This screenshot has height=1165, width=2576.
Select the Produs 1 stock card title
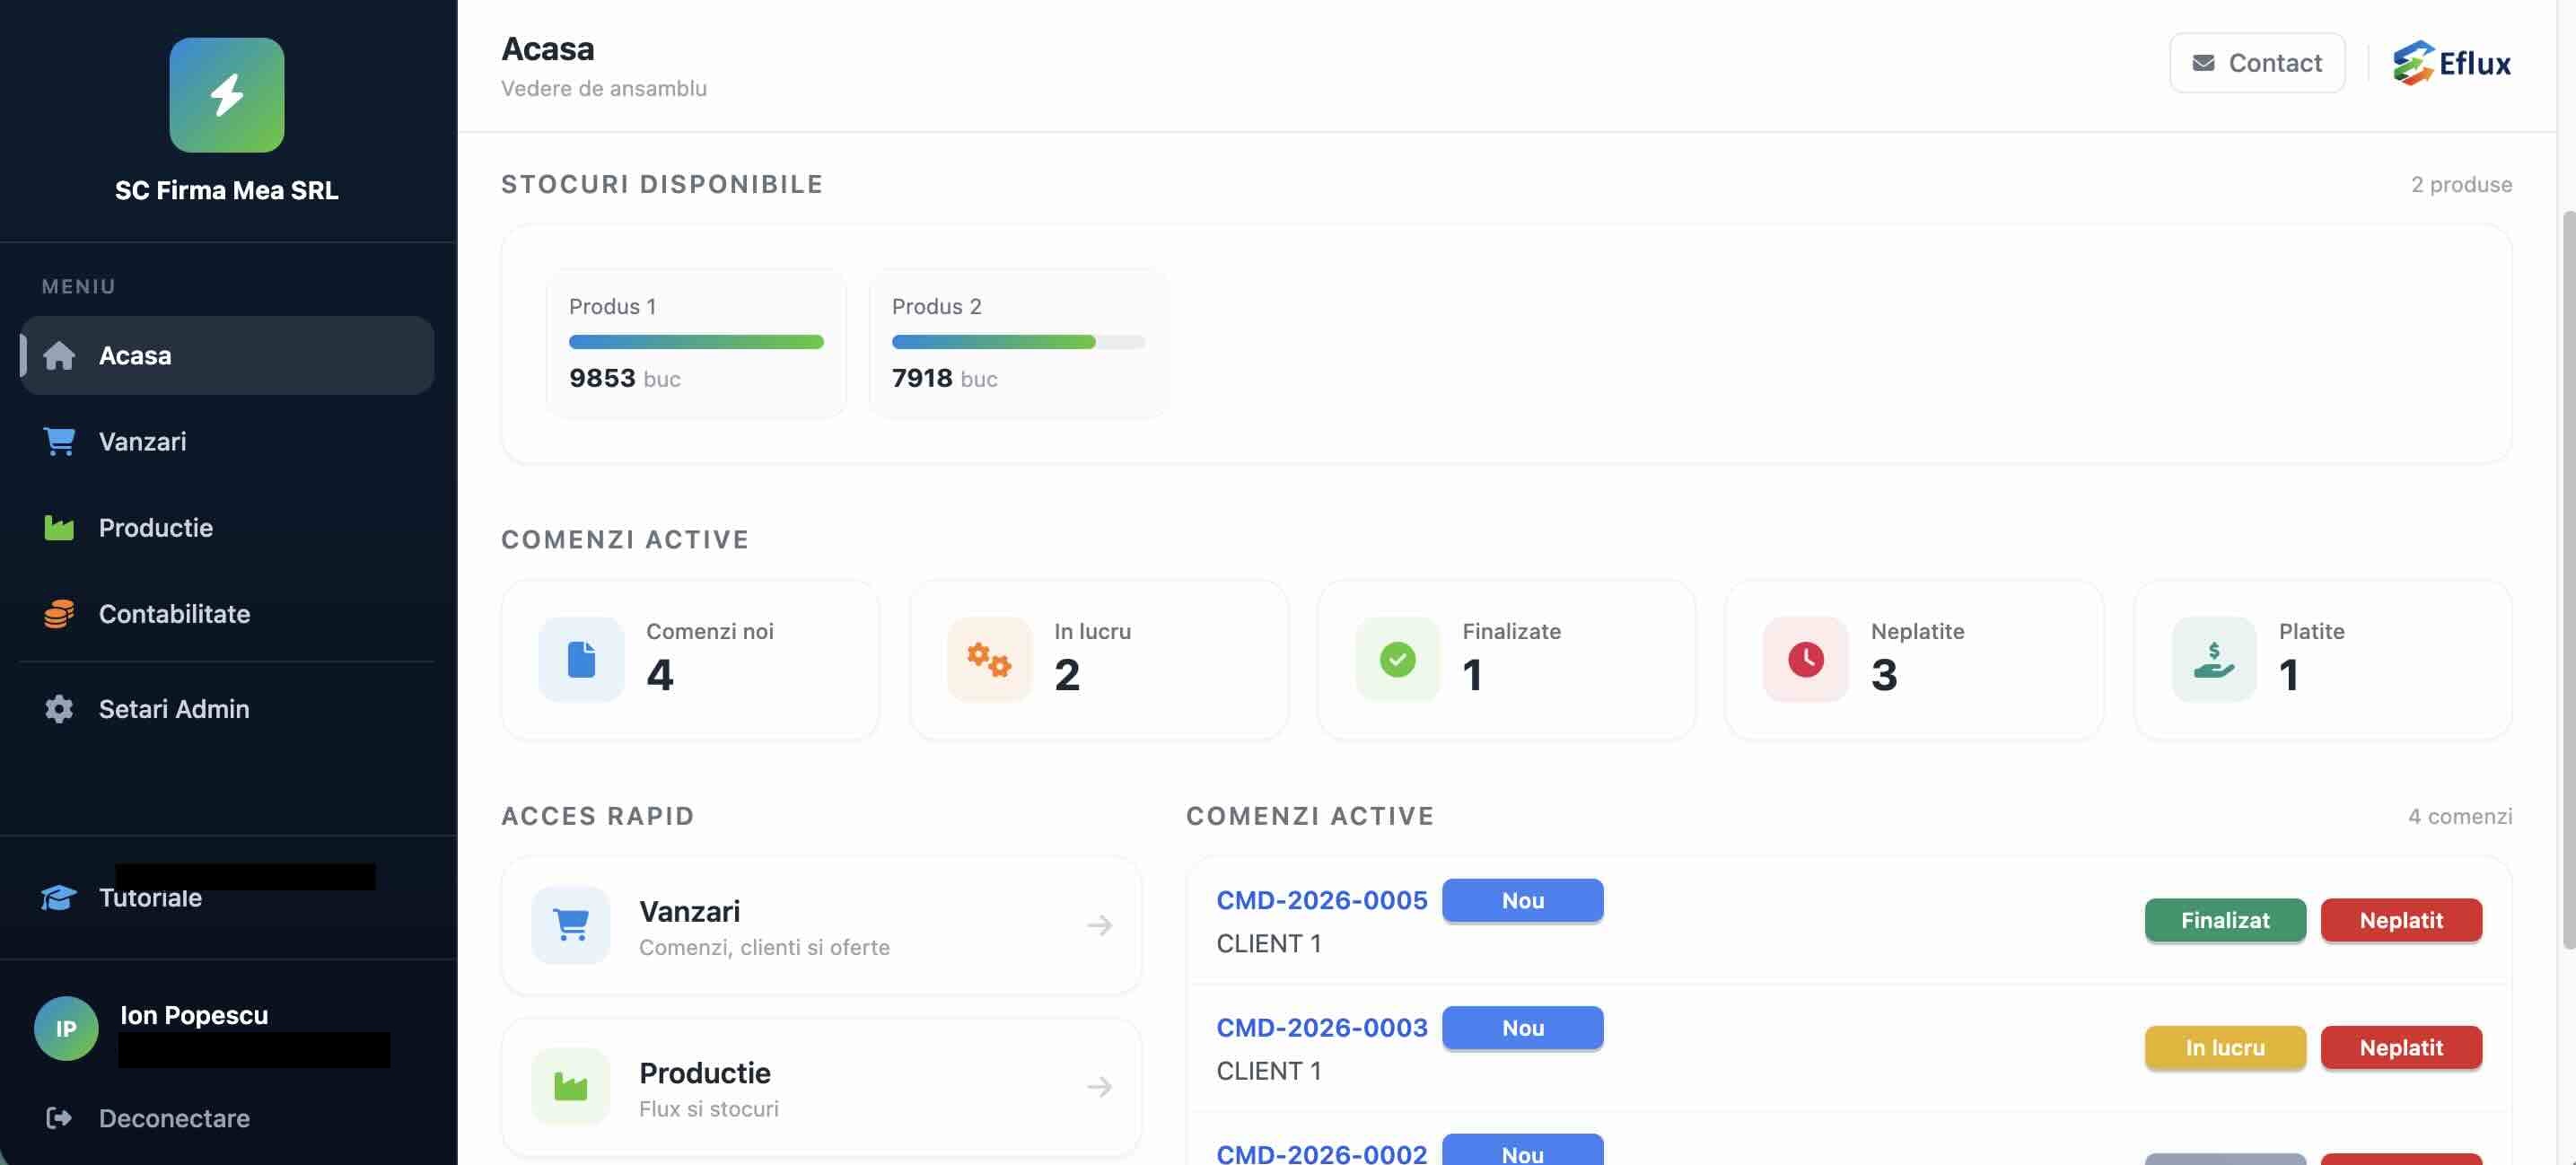pos(612,306)
